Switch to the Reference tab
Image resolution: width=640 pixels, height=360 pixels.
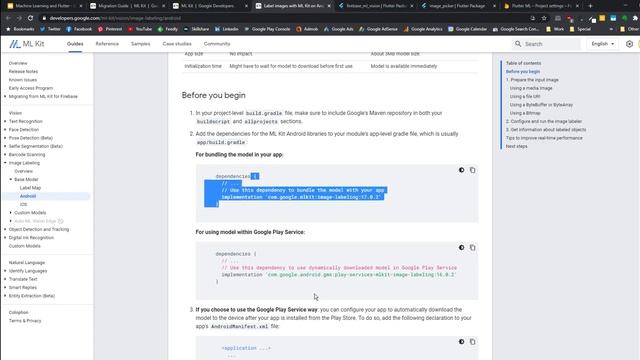[x=107, y=44]
